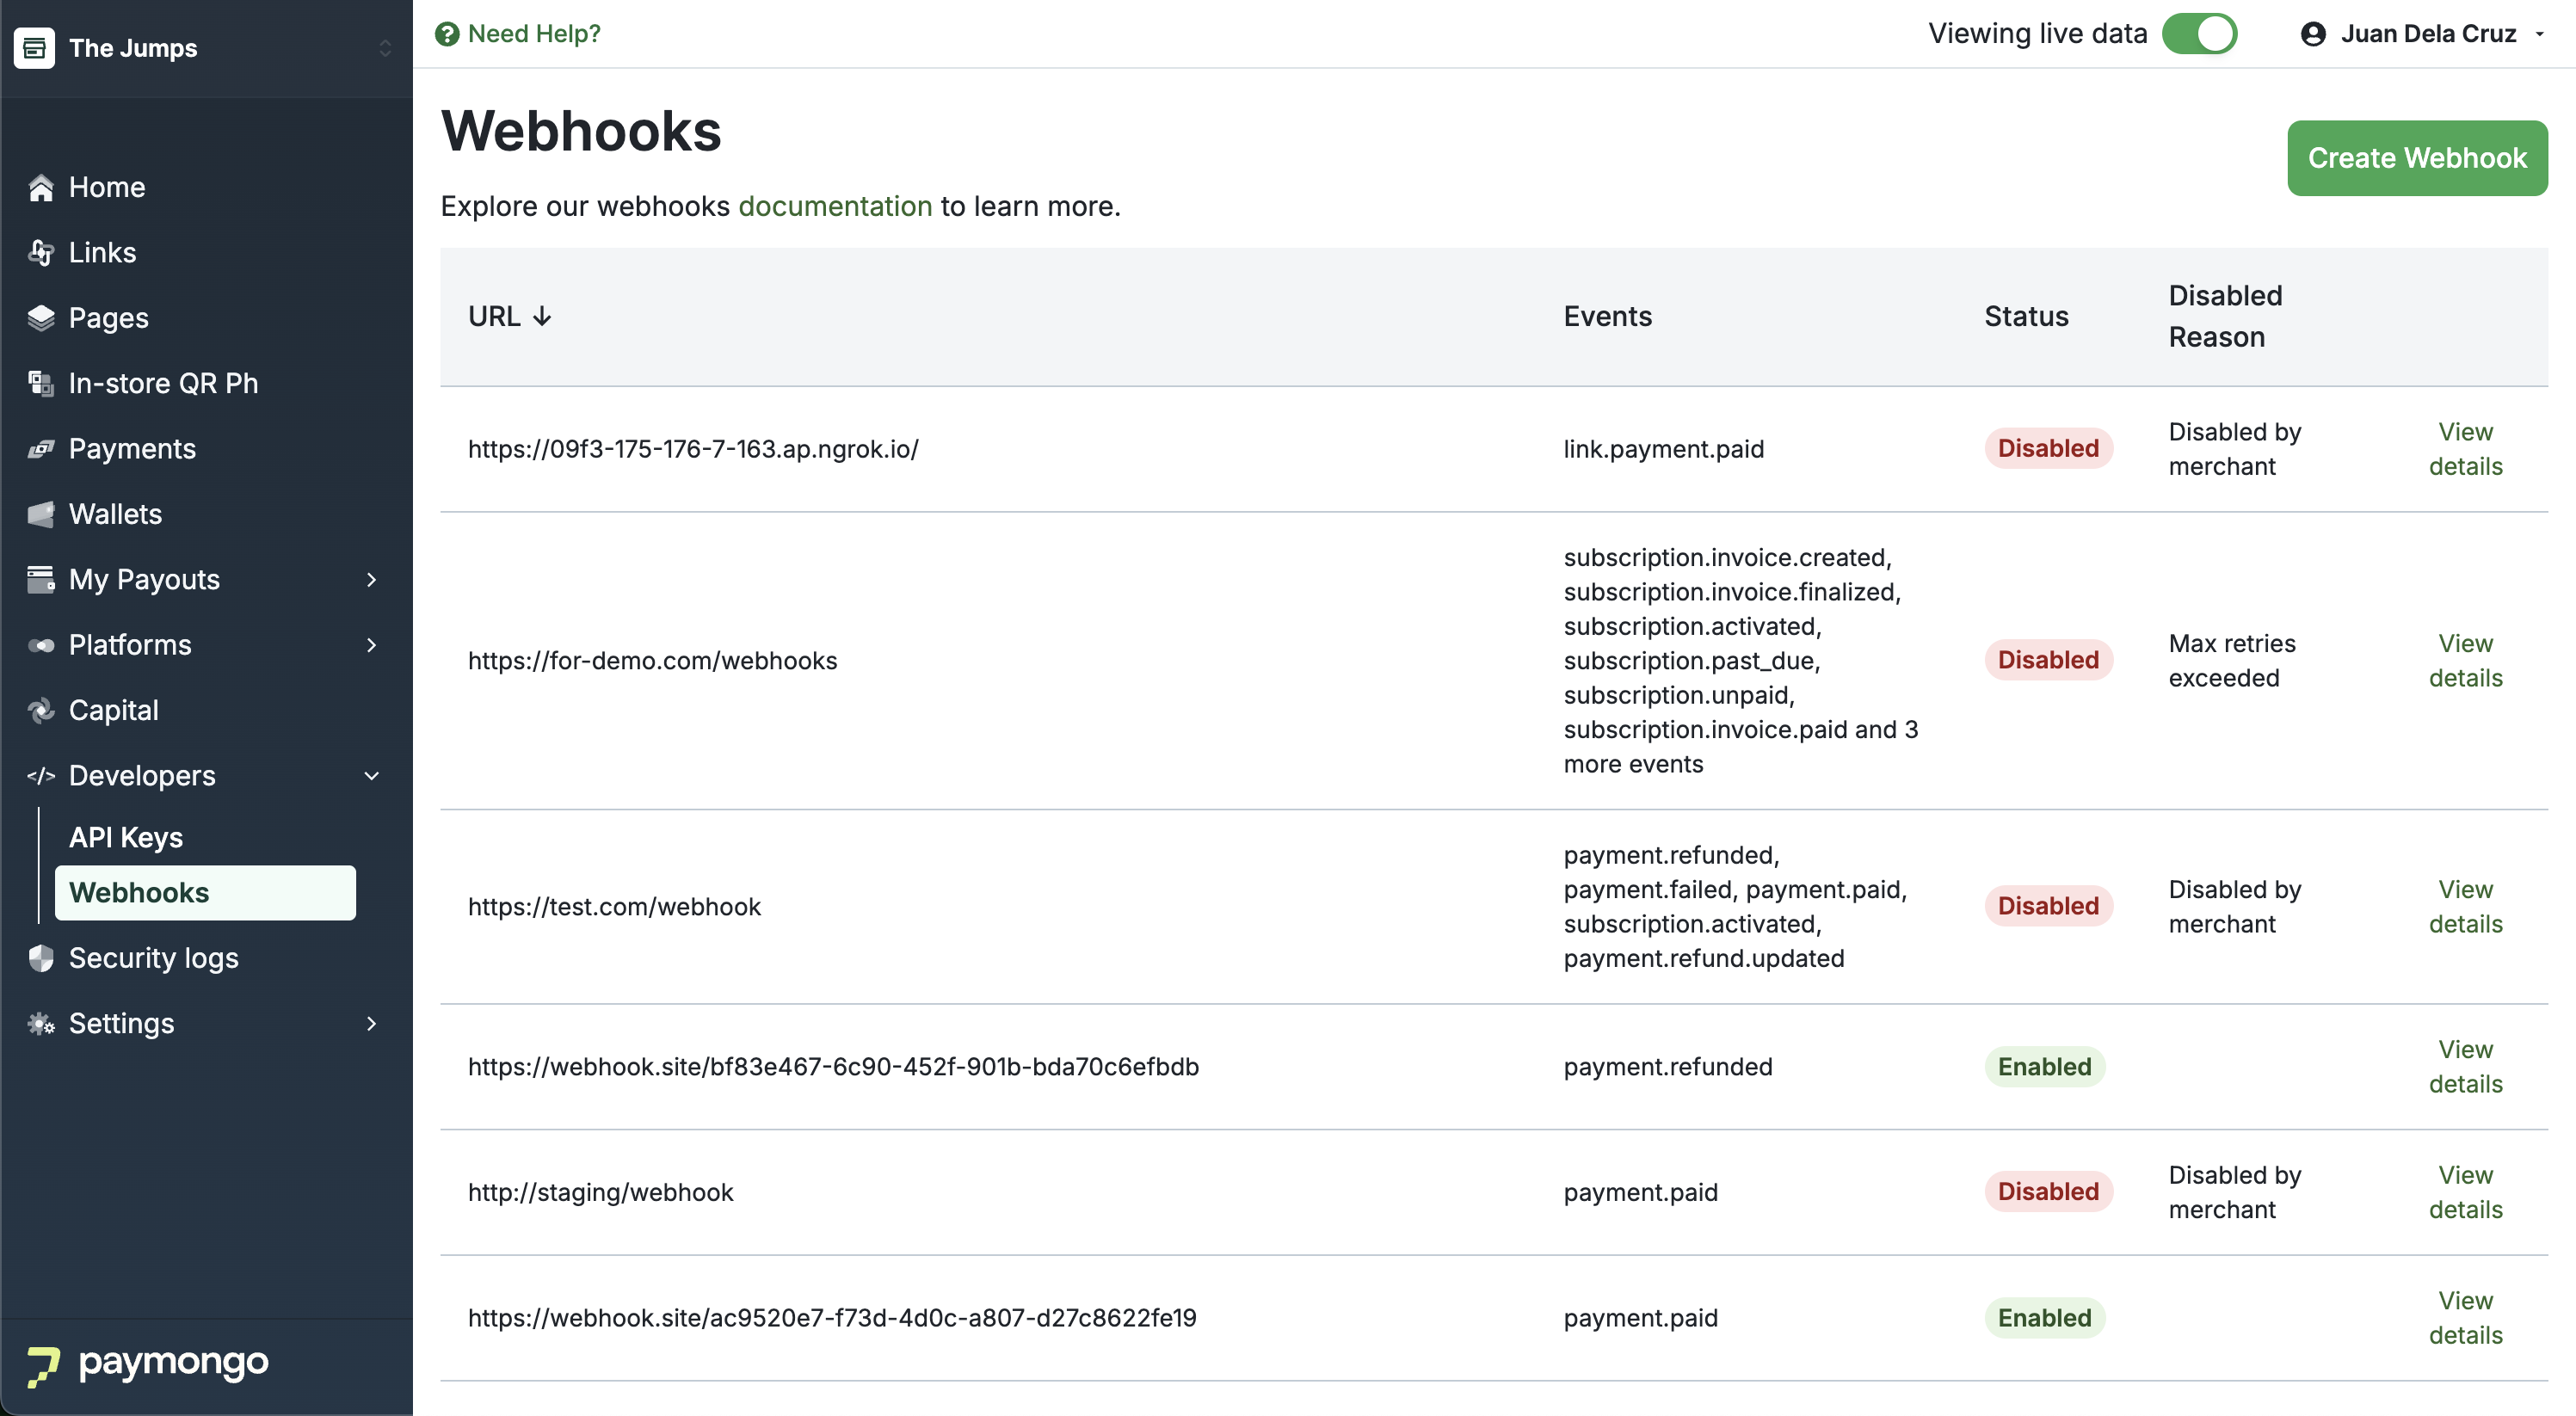
Task: Click the Wallets icon in sidebar
Action: tap(41, 514)
